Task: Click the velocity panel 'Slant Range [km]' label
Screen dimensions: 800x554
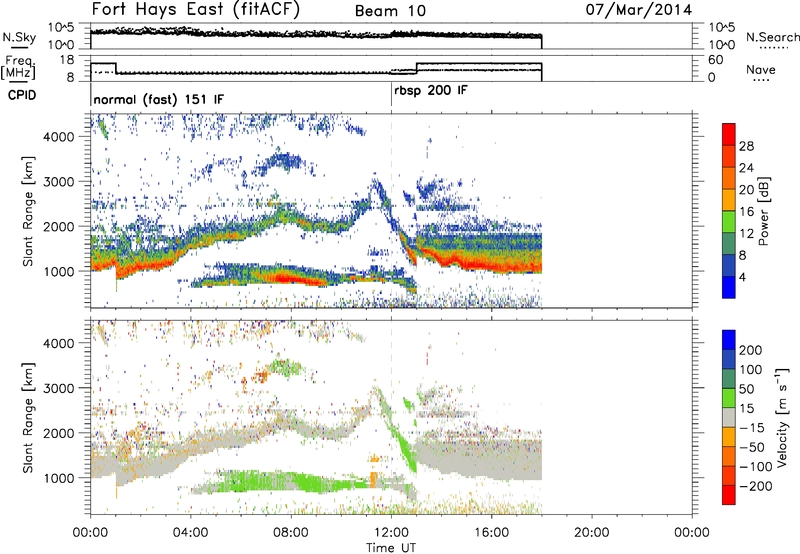Action: tap(28, 418)
